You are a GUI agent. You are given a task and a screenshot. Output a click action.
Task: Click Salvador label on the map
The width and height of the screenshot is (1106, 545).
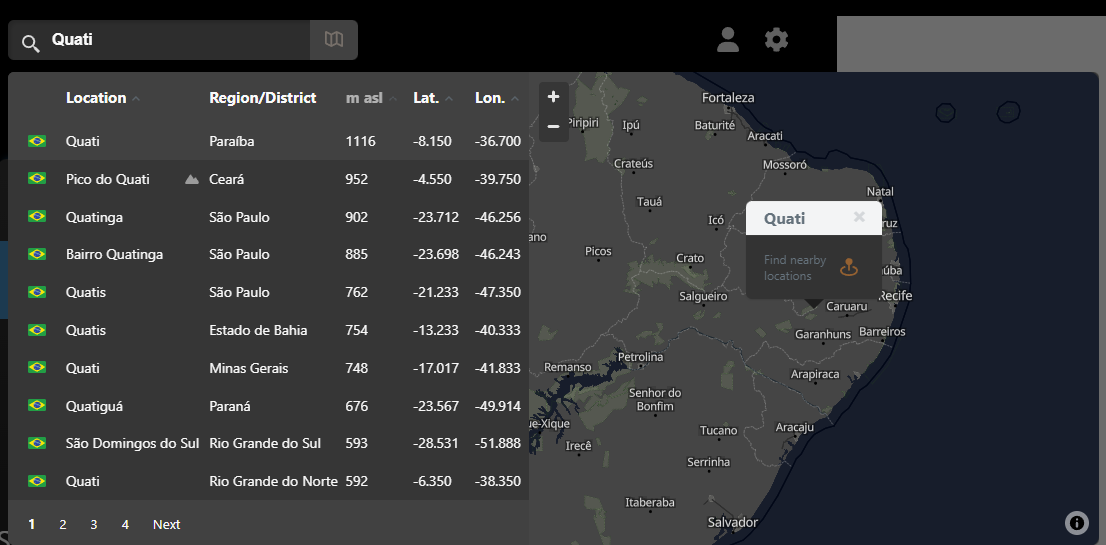tap(733, 522)
